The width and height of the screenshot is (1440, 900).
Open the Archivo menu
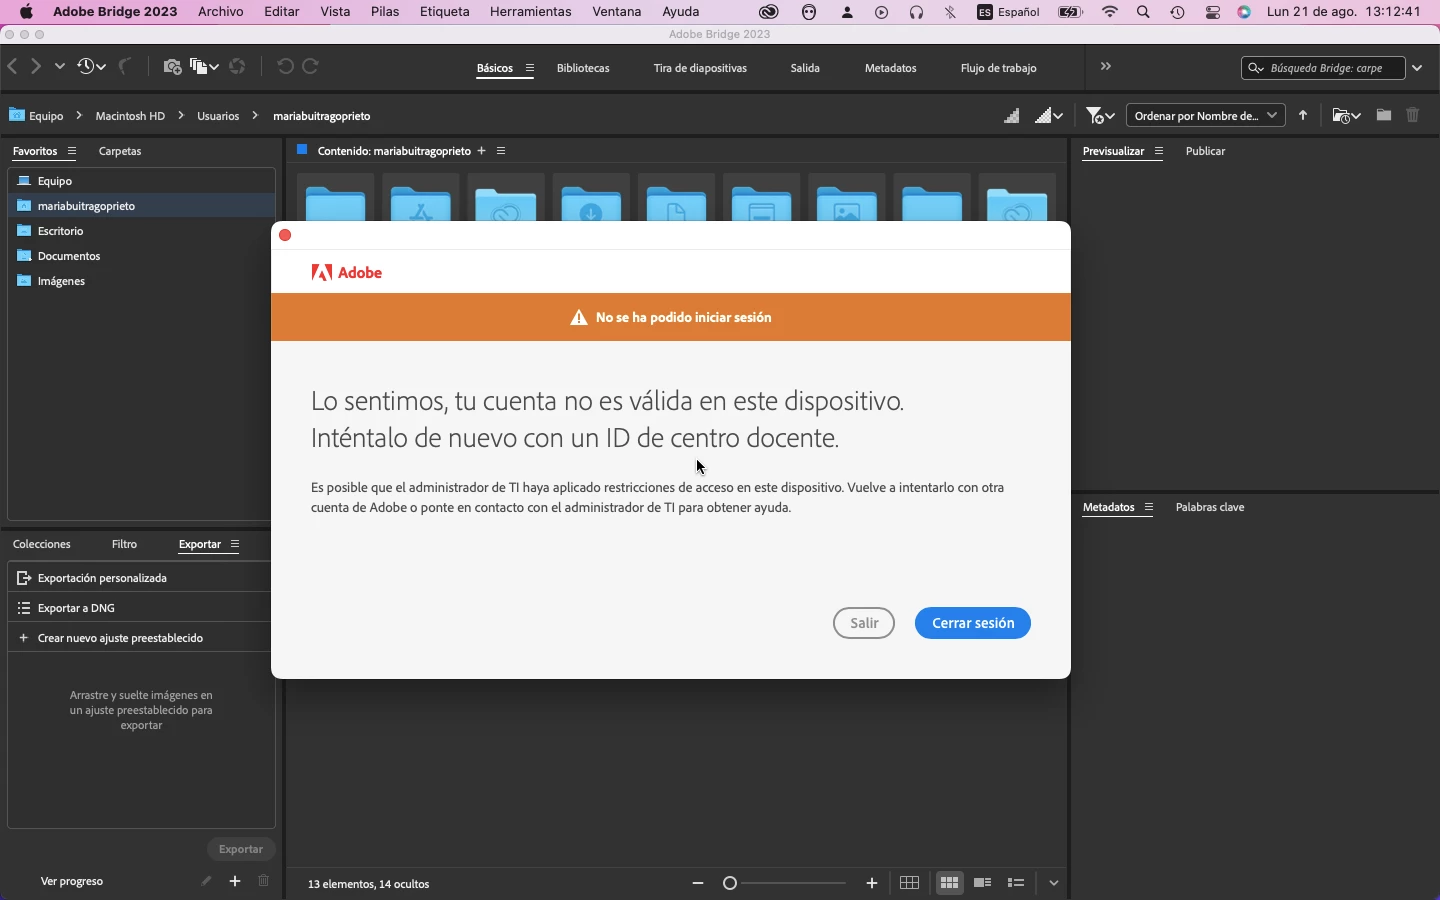[x=221, y=12]
